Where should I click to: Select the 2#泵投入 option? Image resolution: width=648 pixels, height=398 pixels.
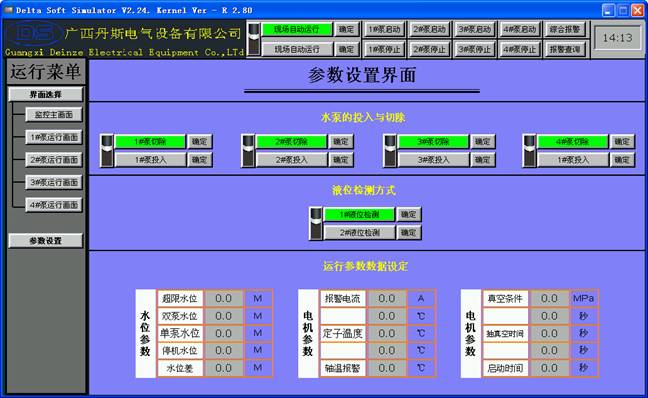(292, 160)
